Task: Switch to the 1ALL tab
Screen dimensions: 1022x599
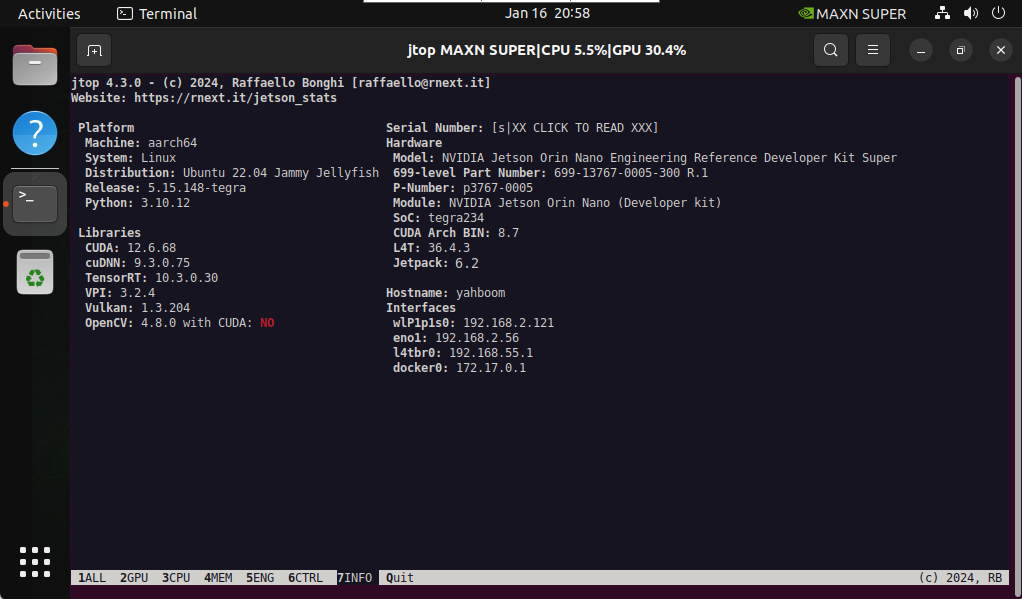Action: pos(92,578)
